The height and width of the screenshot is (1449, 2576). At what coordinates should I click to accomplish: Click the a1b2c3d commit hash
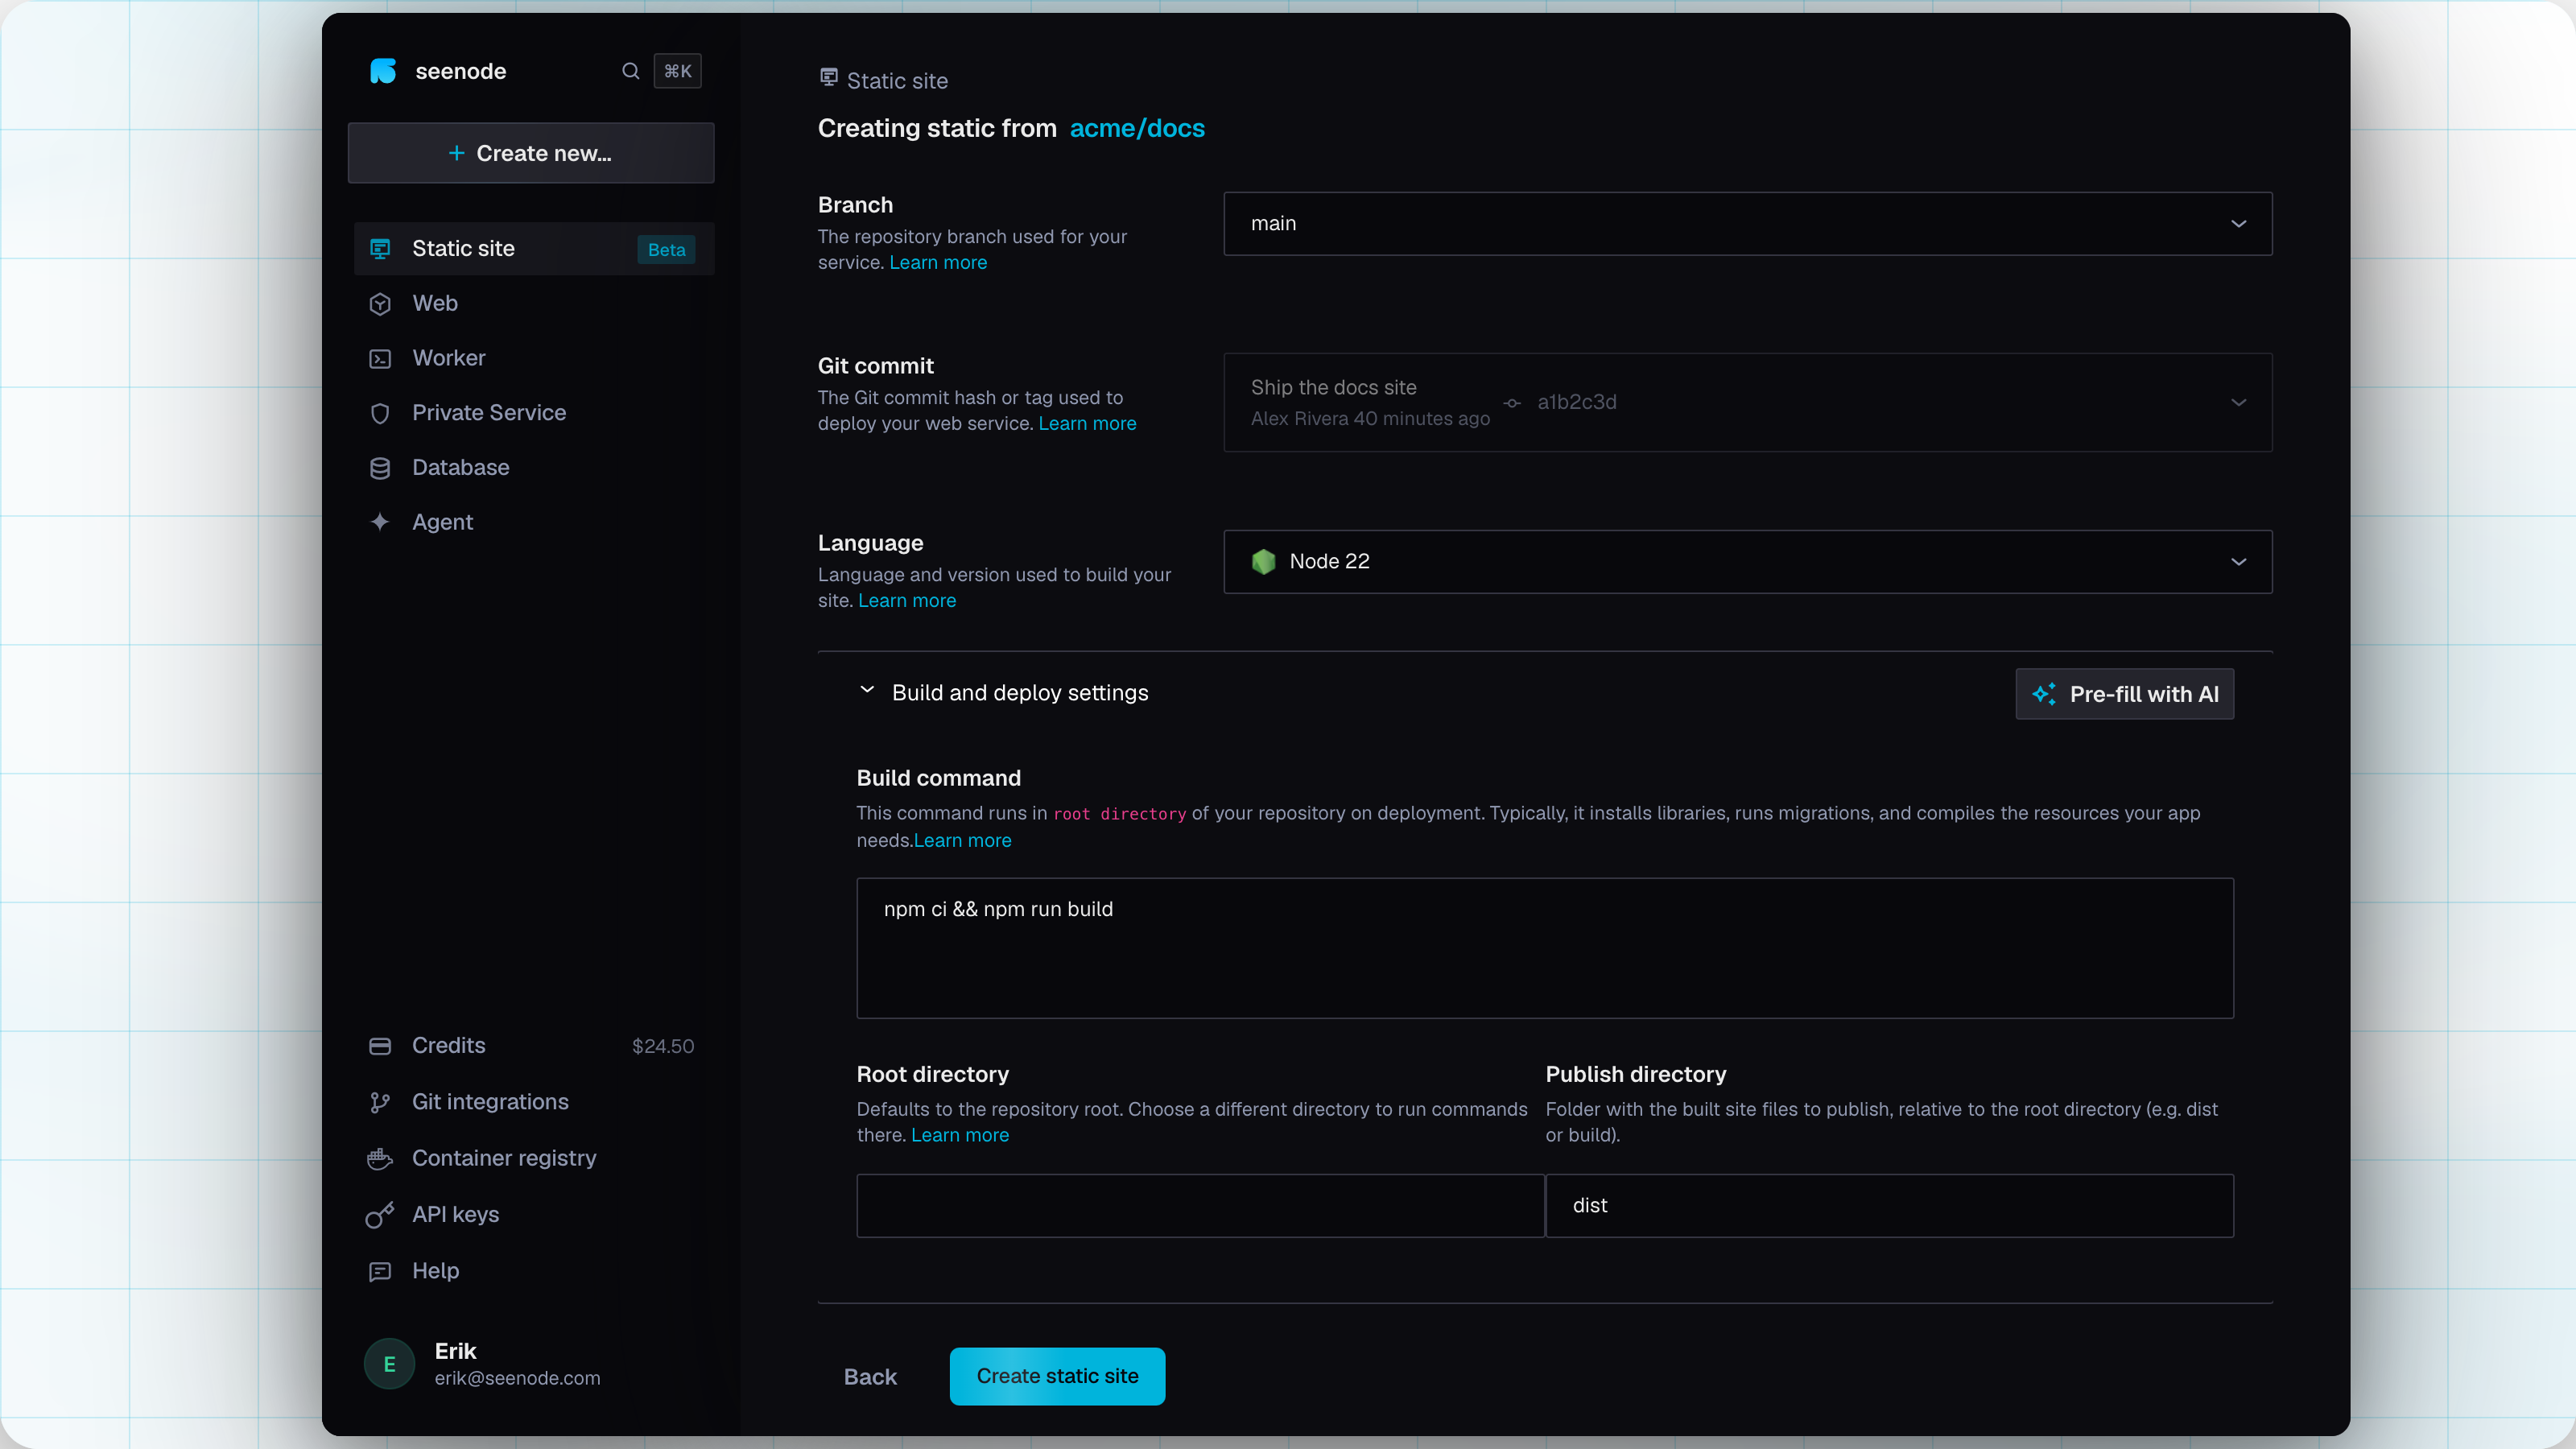(1576, 402)
